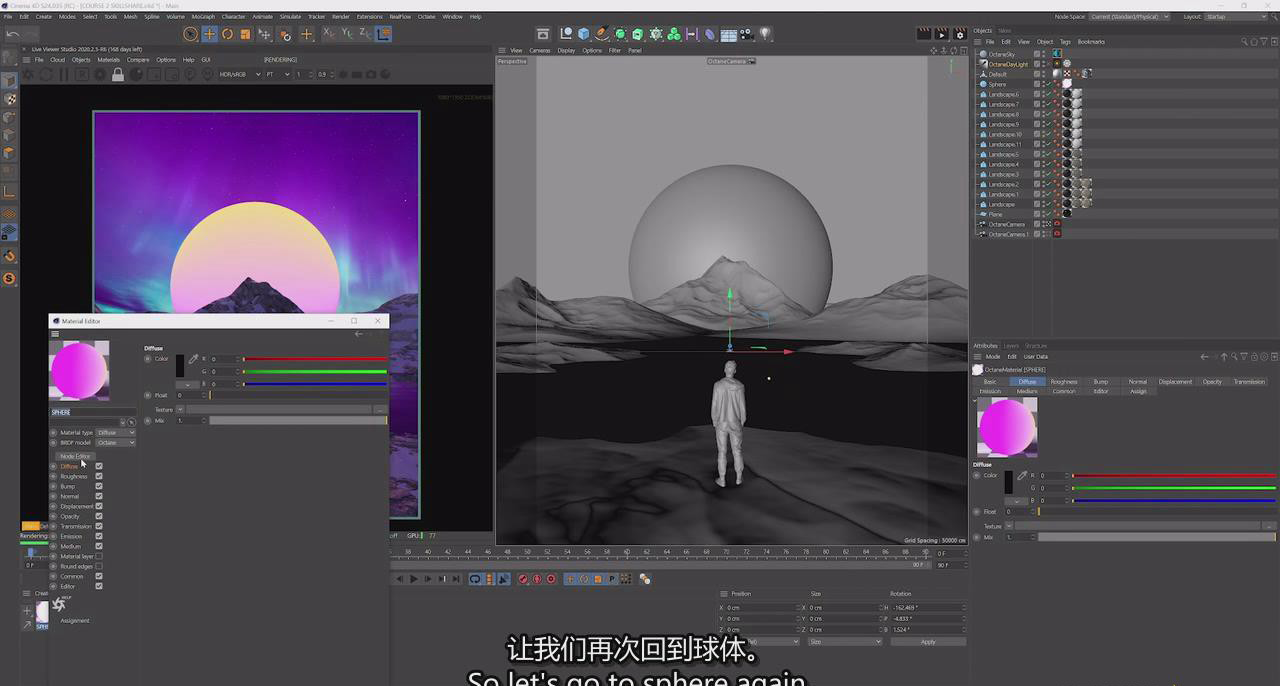Click the red R color slider in Material Editor
The image size is (1280, 686).
314,359
